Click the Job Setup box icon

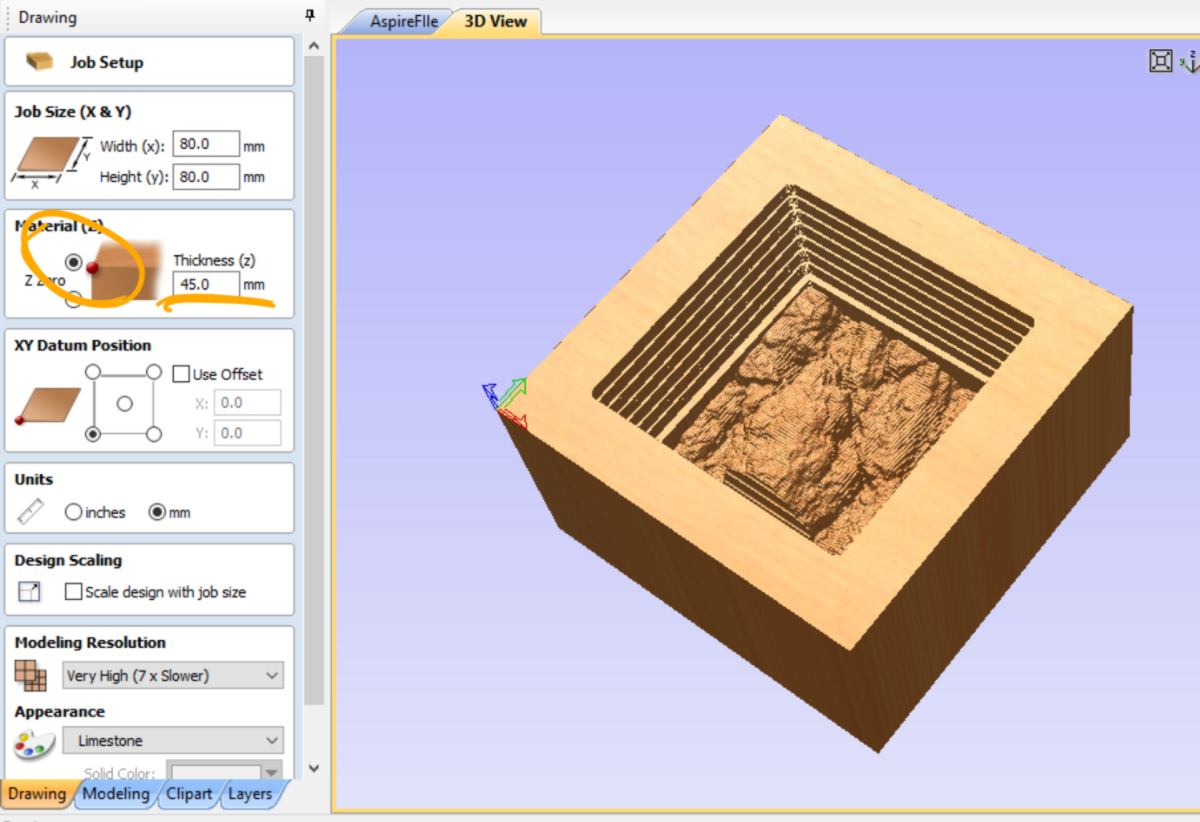click(40, 62)
